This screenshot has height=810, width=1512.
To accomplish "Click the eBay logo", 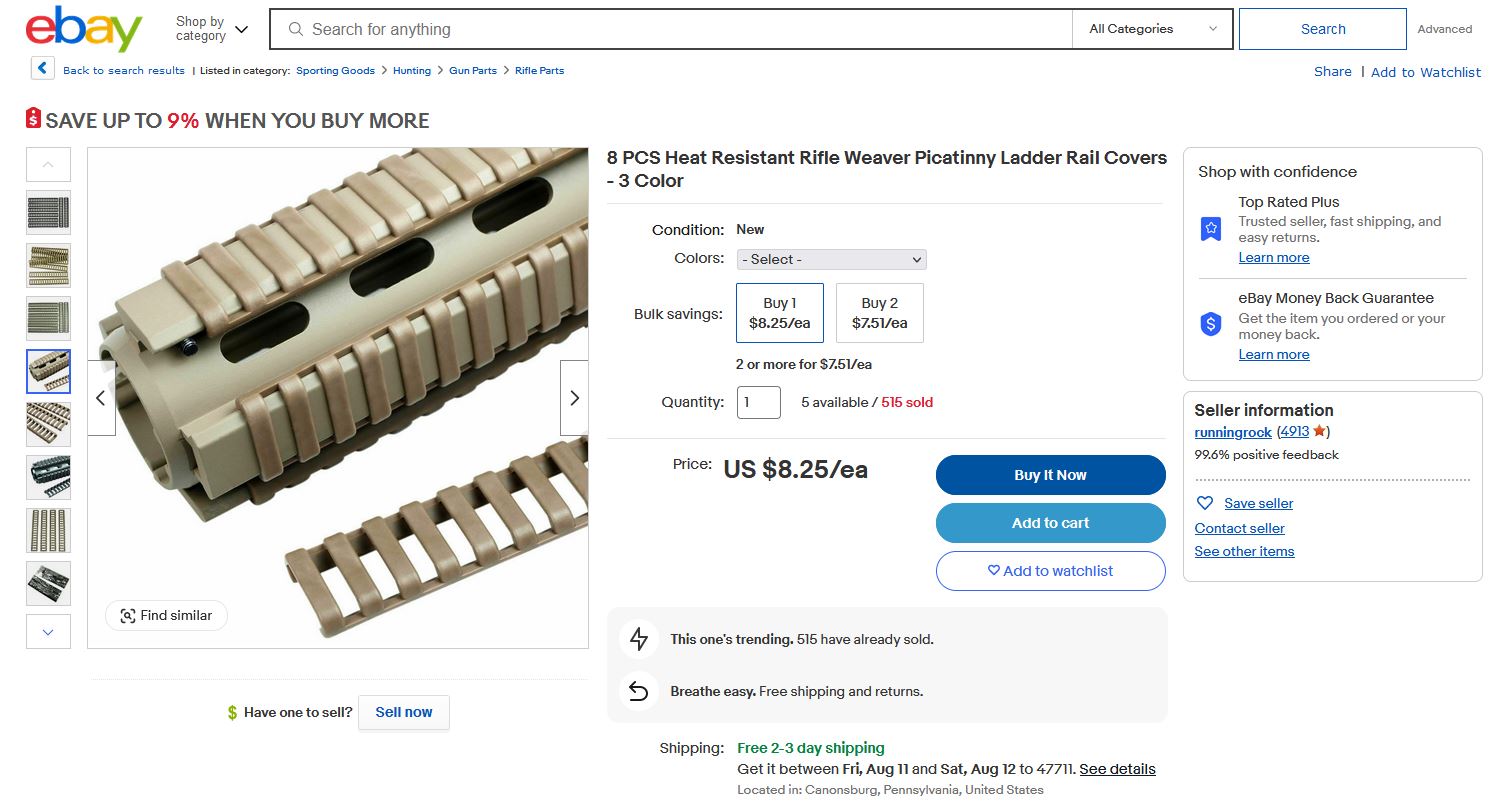I will [x=84, y=29].
